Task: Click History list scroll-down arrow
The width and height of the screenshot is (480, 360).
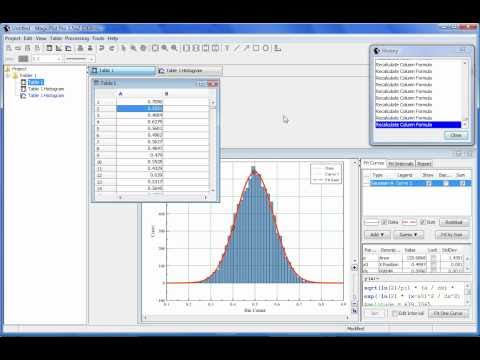Action: tap(465, 125)
